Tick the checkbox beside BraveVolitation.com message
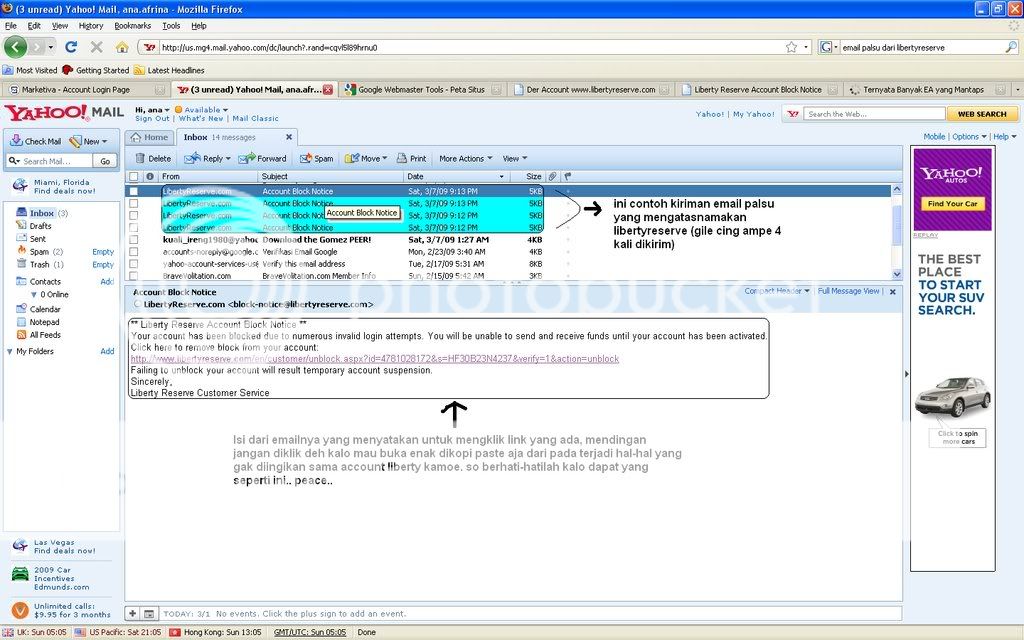Screen dimensions: 1024x640 point(134,276)
